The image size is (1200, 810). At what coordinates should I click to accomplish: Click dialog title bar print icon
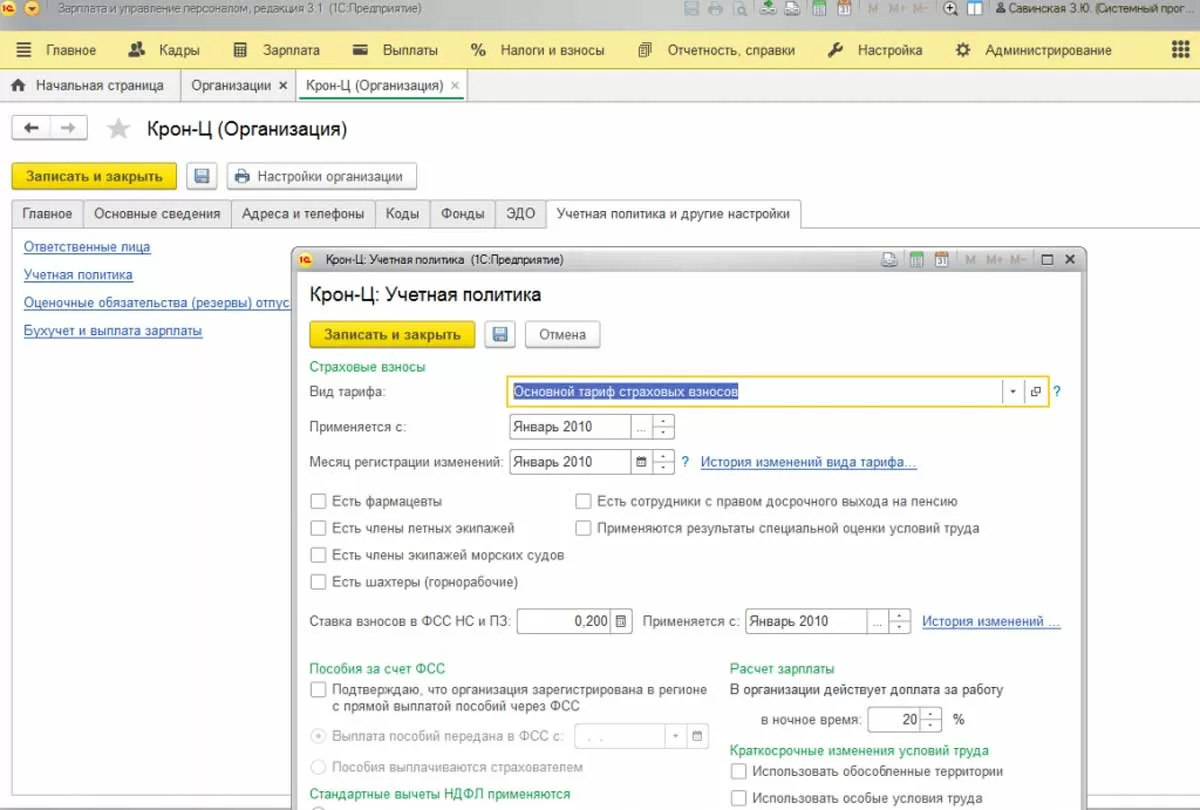point(889,259)
